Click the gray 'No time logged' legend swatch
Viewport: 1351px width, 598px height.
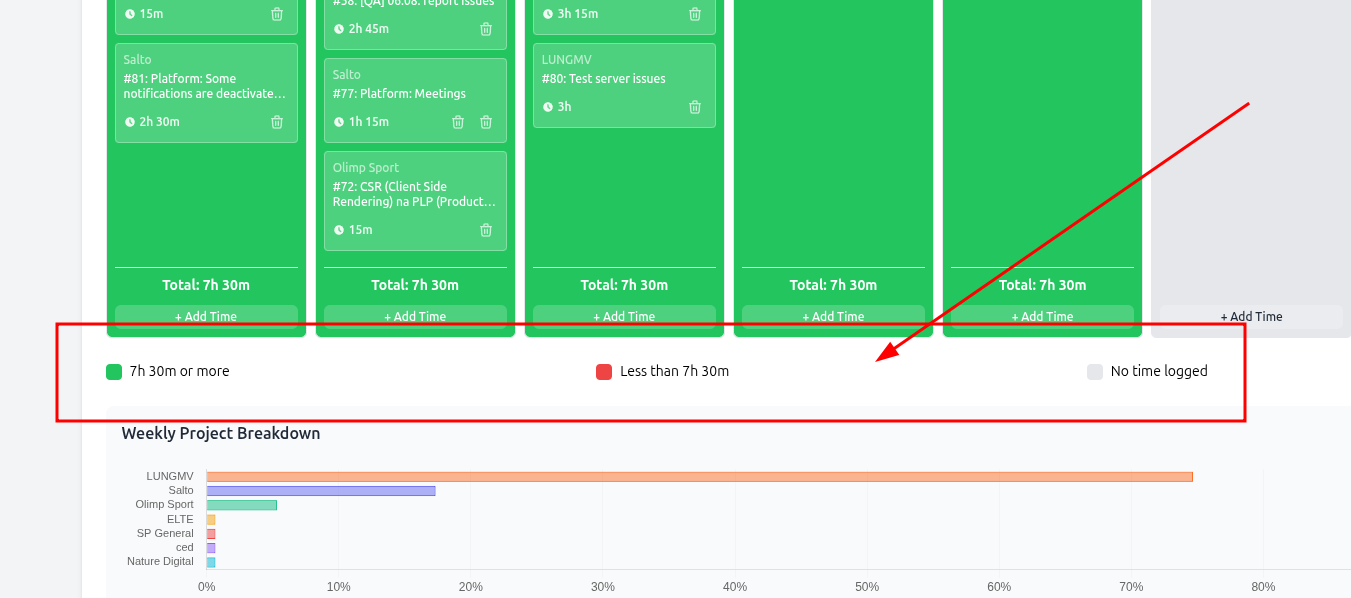(1095, 372)
